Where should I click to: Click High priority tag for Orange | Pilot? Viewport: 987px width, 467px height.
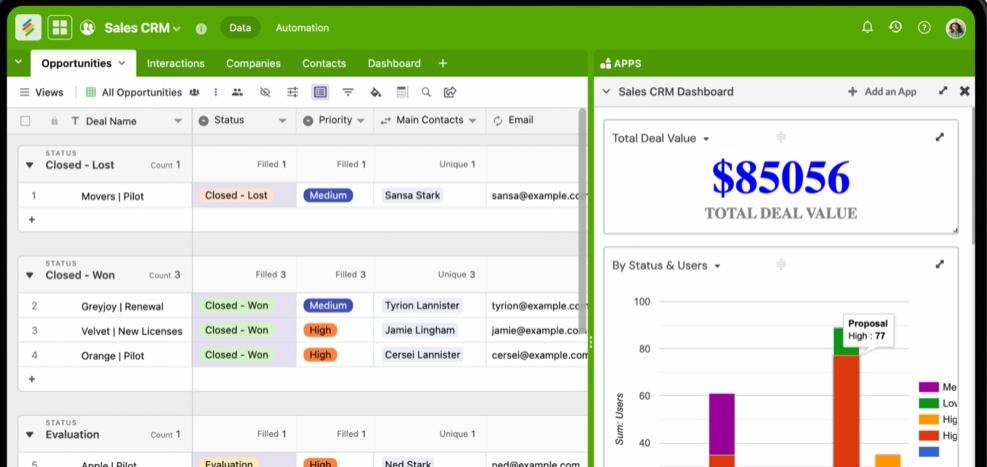point(320,354)
